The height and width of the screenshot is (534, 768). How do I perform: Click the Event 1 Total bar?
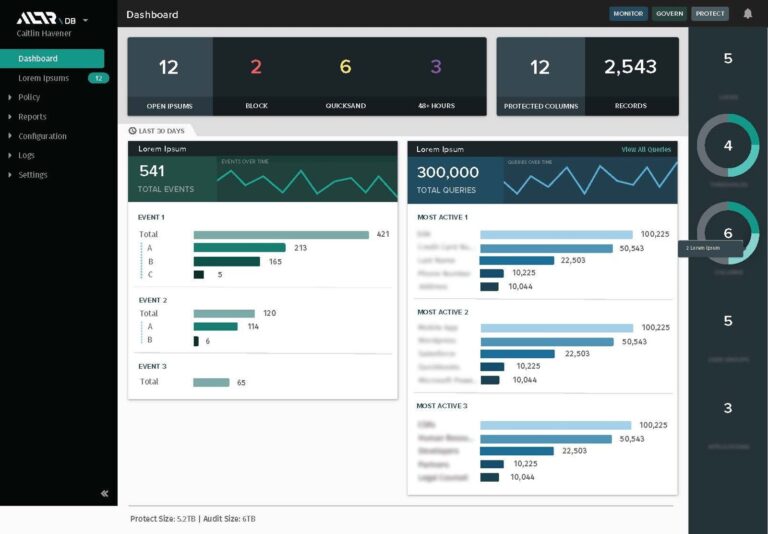281,235
